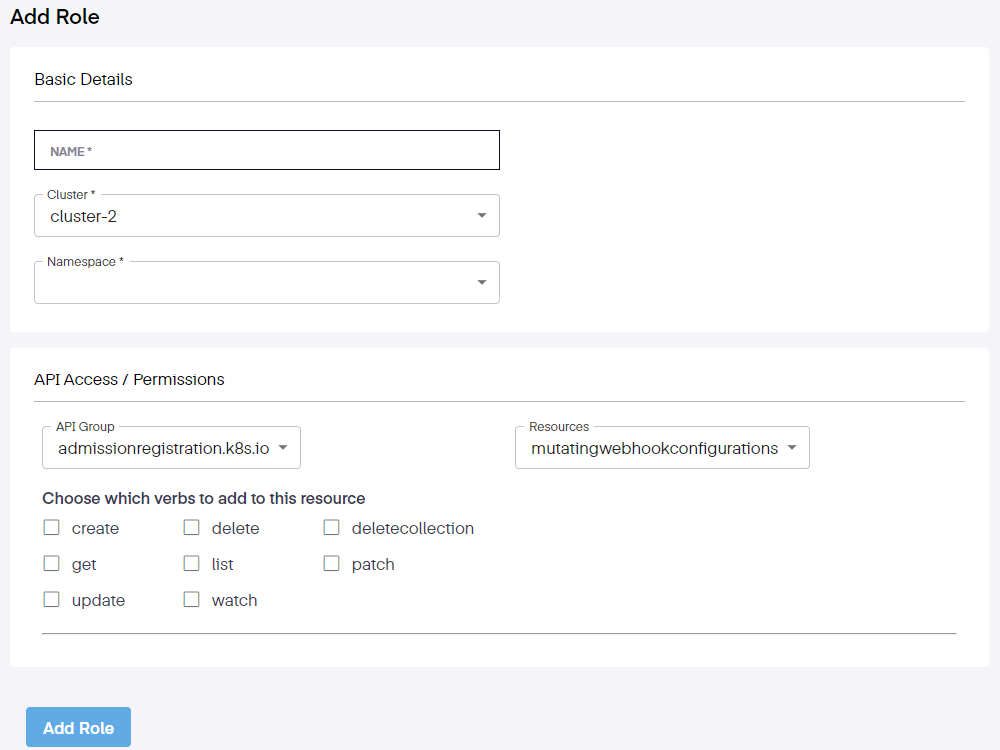
Task: Check the update verb checkbox
Action: coord(52,600)
